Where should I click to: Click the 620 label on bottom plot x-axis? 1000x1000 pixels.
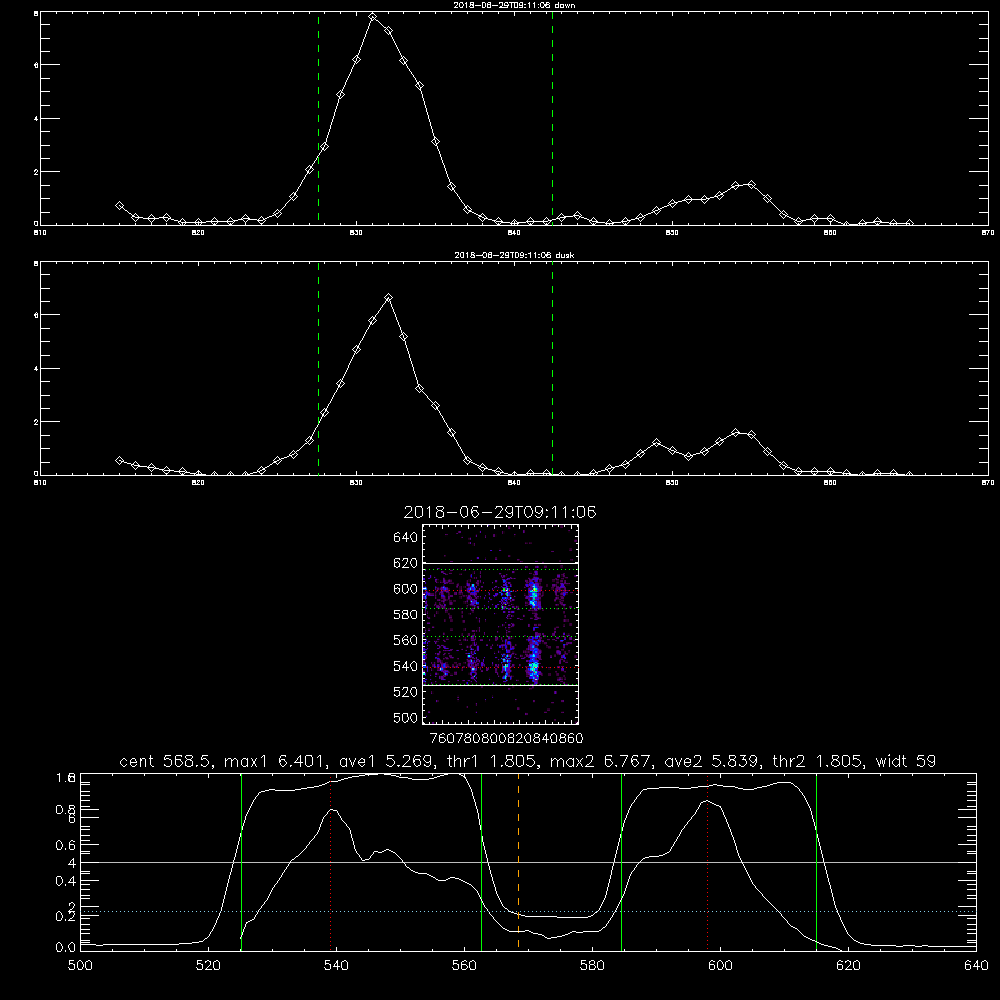pos(848,966)
